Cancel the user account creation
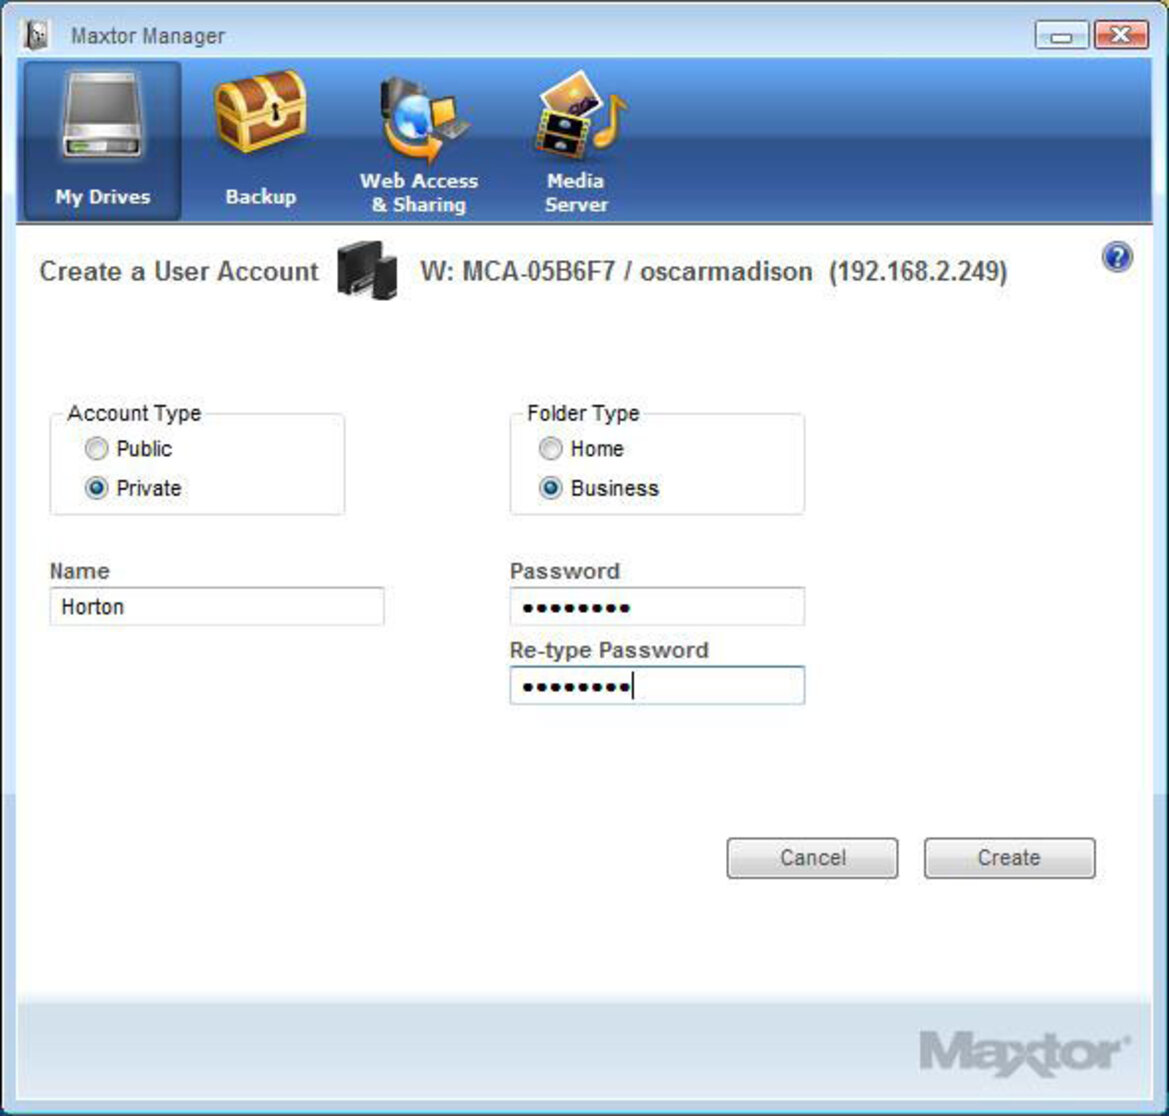The height and width of the screenshot is (1116, 1169). 812,858
